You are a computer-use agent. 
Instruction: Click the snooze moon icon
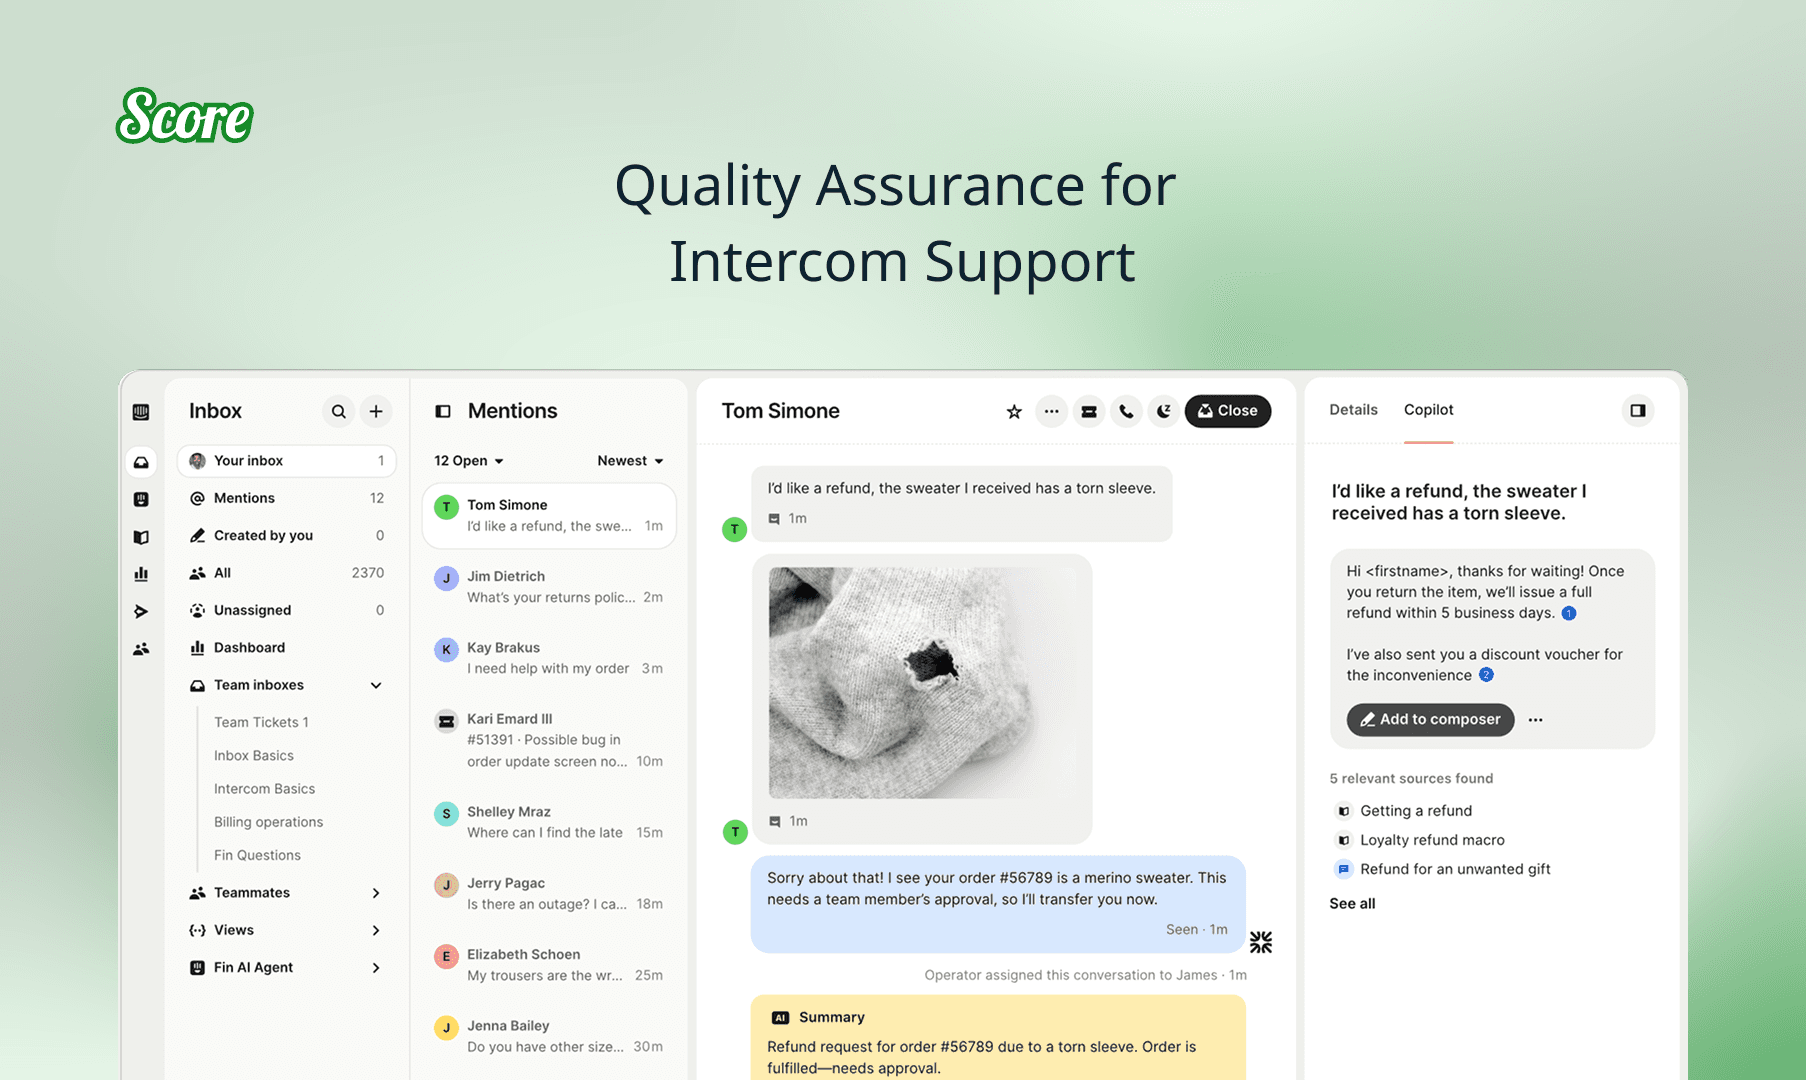tap(1164, 411)
